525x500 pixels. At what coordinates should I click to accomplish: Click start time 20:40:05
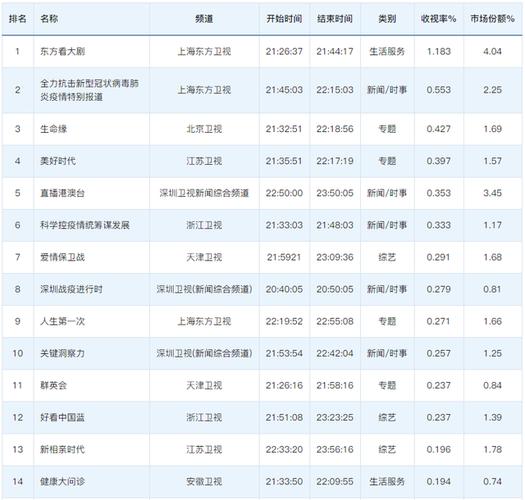(x=284, y=289)
